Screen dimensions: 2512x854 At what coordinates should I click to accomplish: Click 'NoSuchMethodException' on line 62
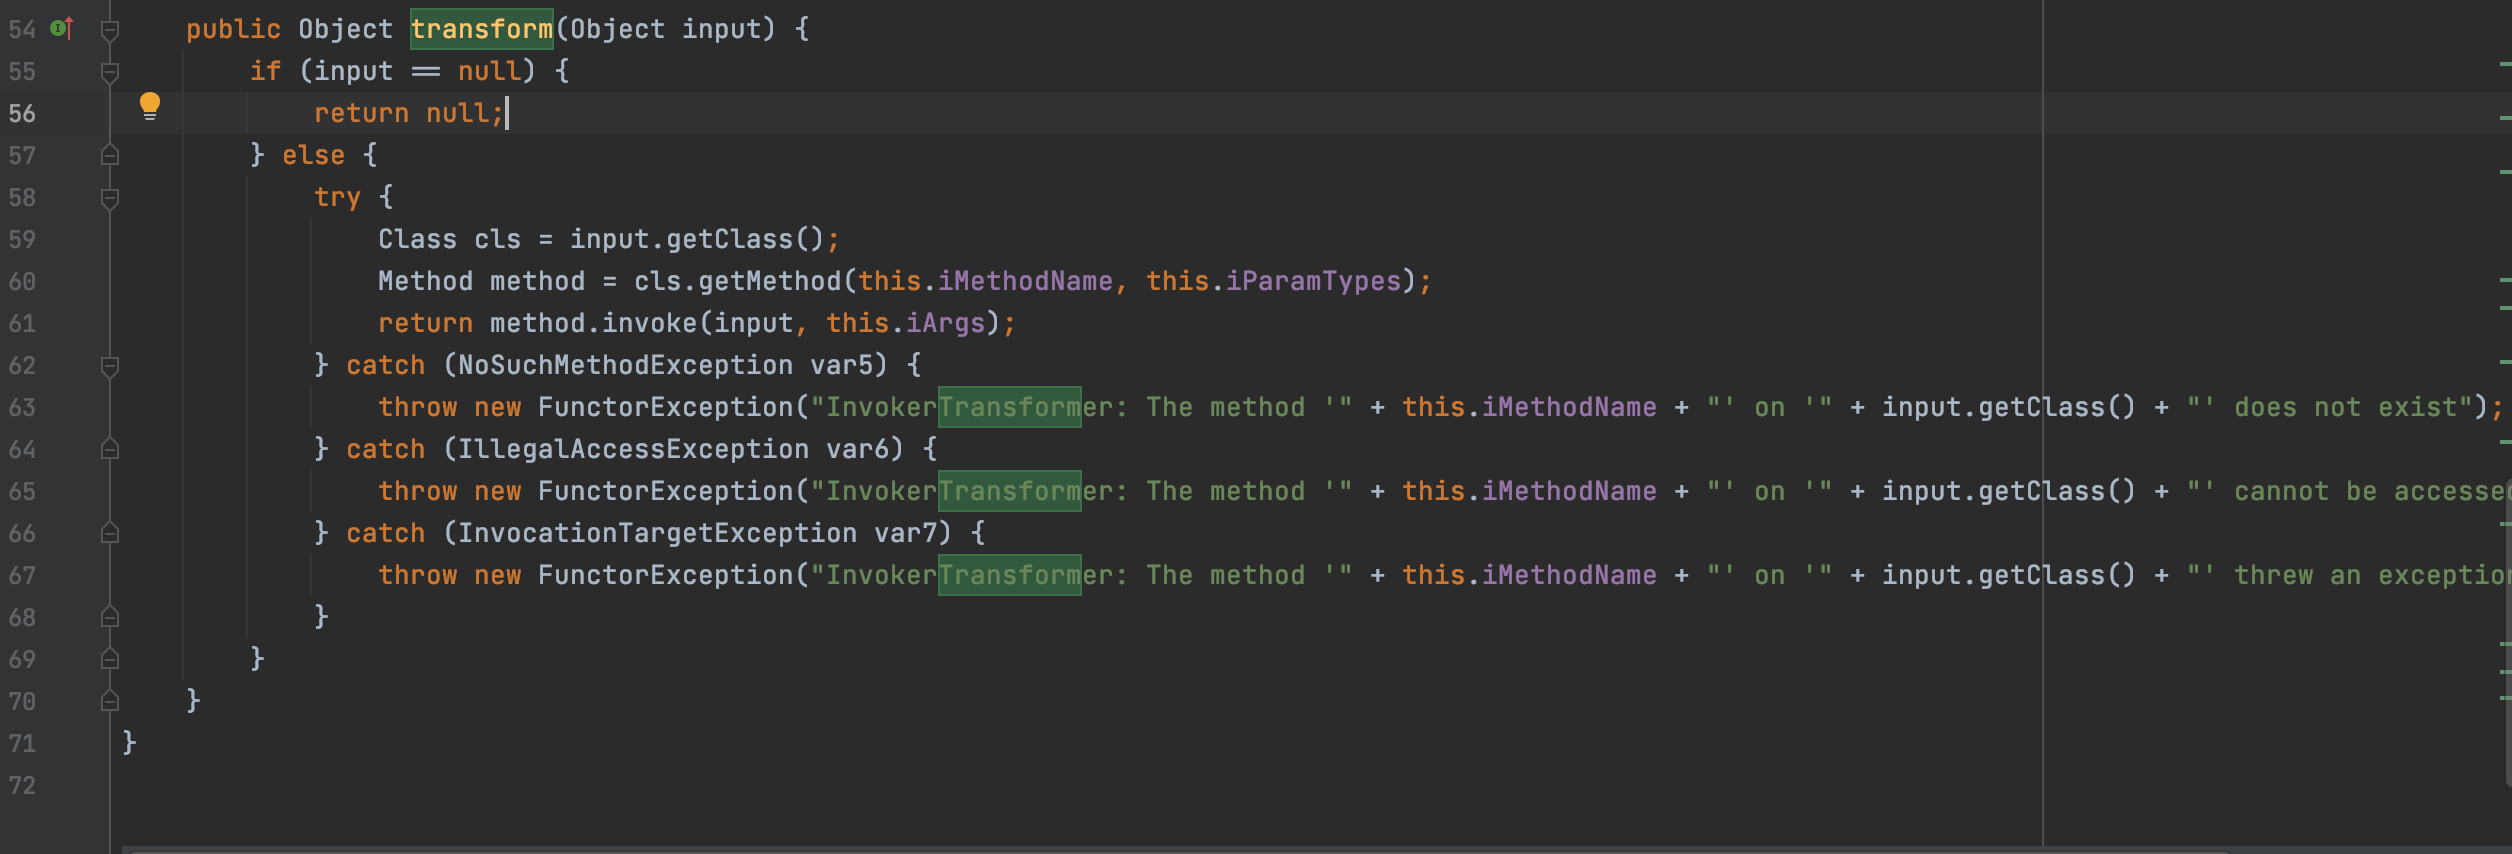[x=625, y=365]
